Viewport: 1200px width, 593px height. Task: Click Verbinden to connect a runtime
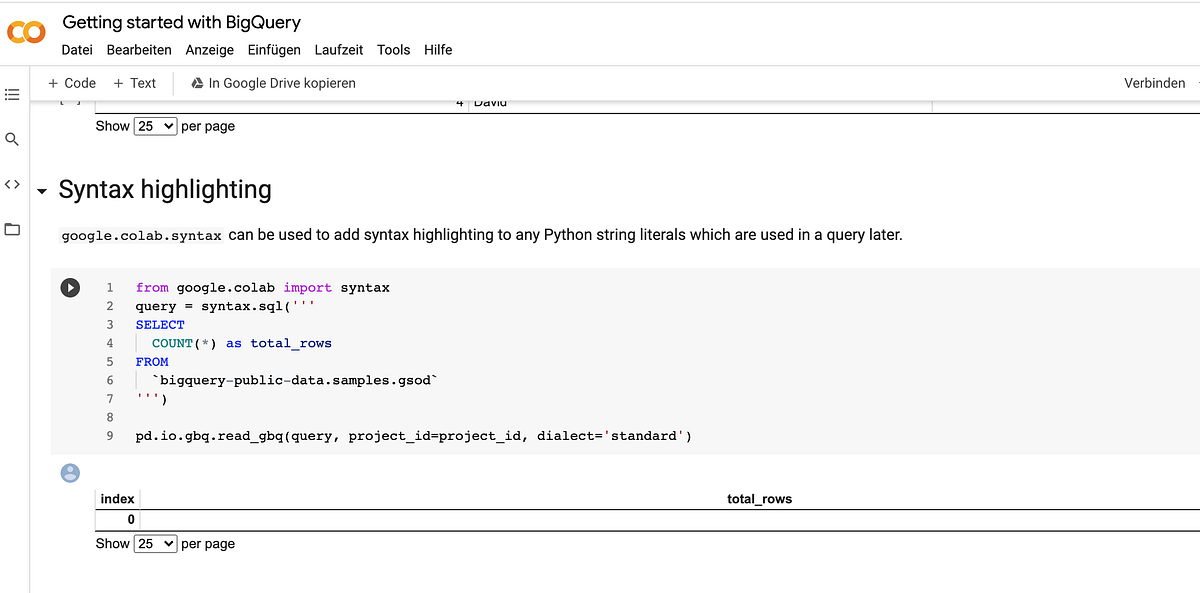(x=1154, y=83)
